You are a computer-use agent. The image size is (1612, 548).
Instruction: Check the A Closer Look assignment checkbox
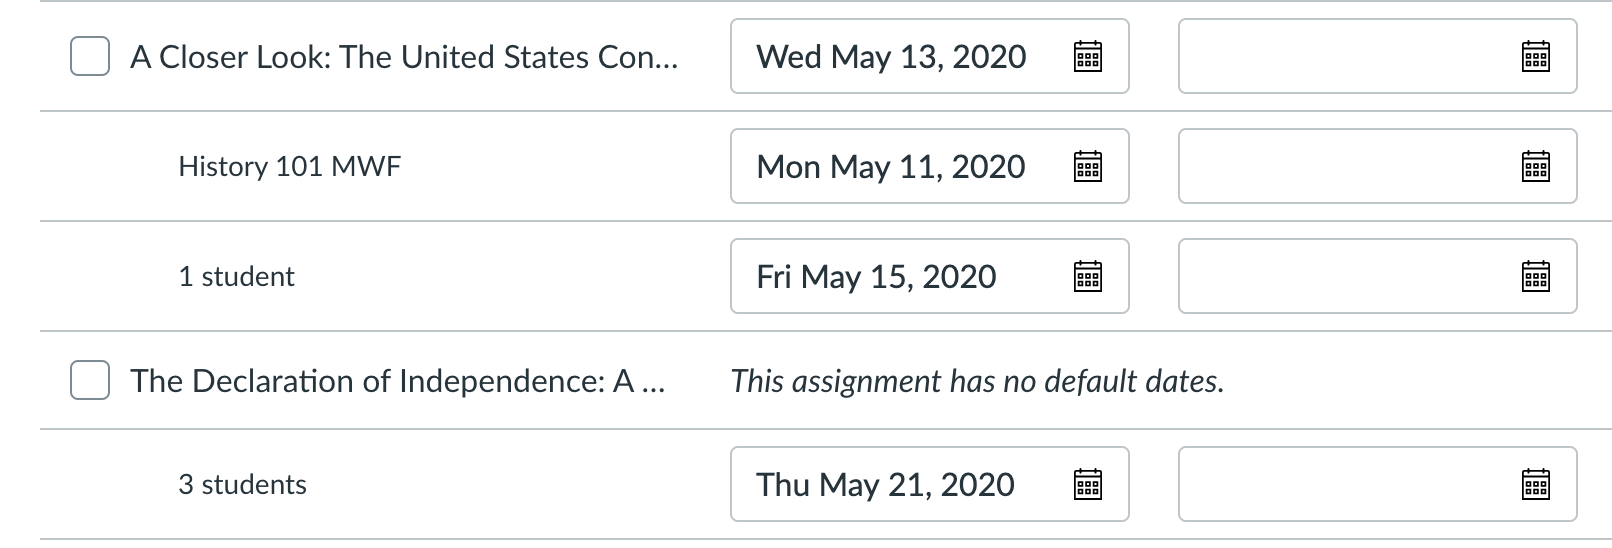[x=90, y=57]
